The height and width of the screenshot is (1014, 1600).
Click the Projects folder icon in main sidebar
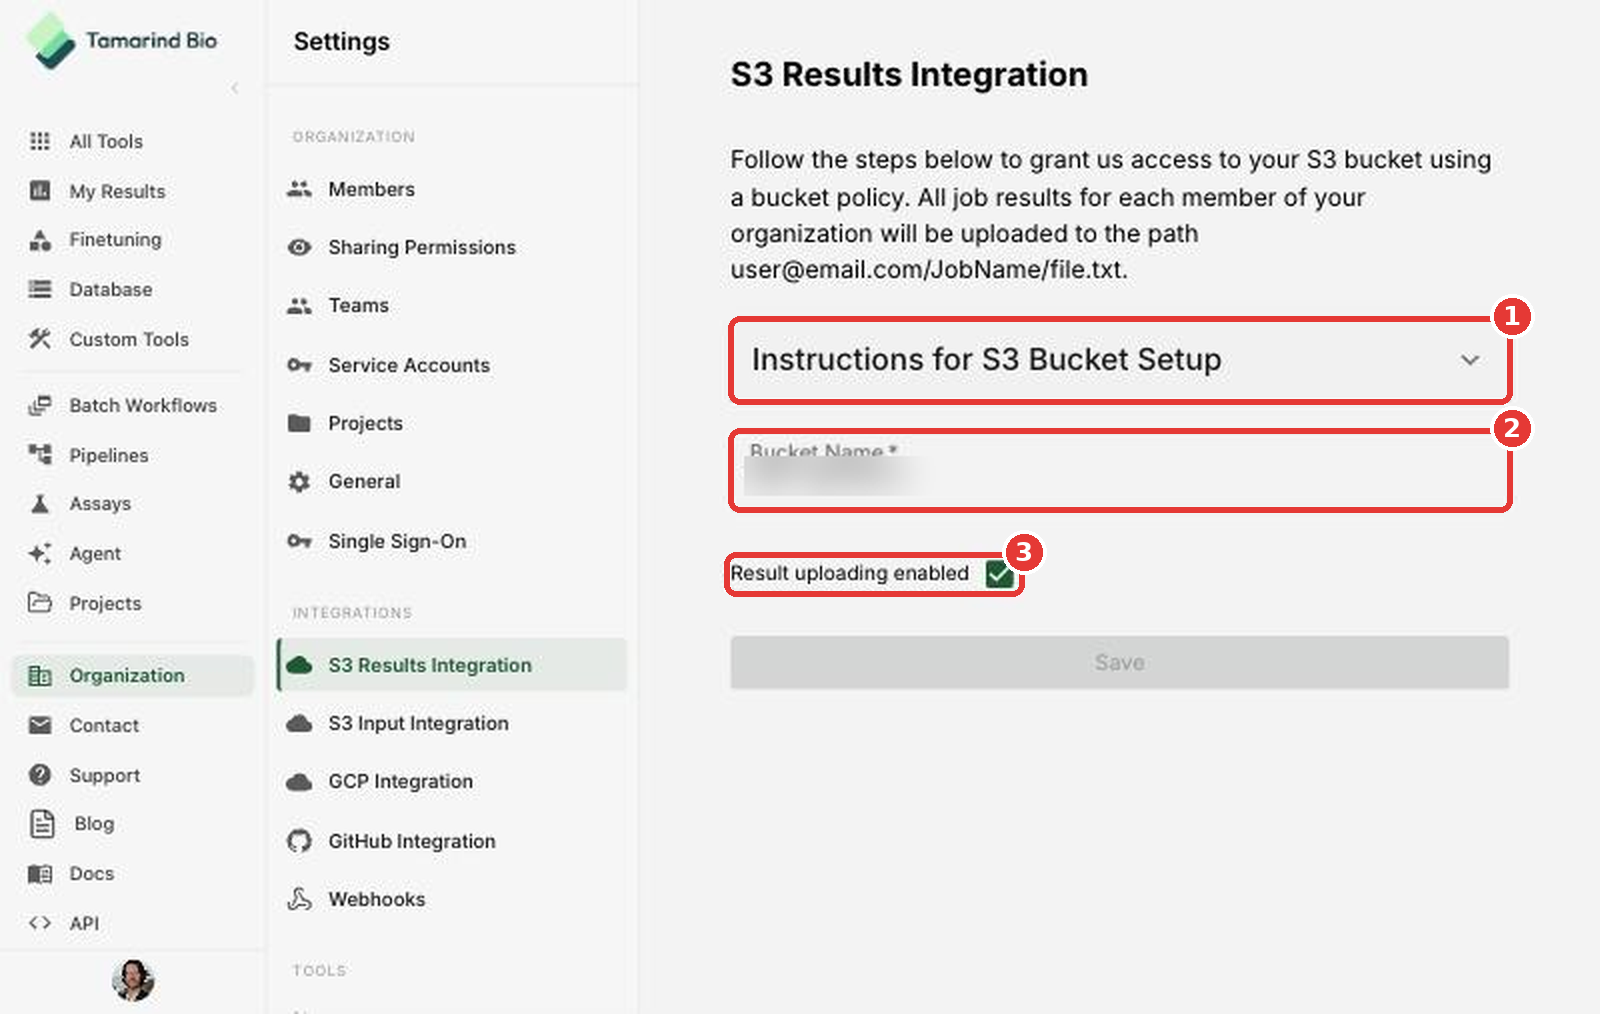pos(40,602)
